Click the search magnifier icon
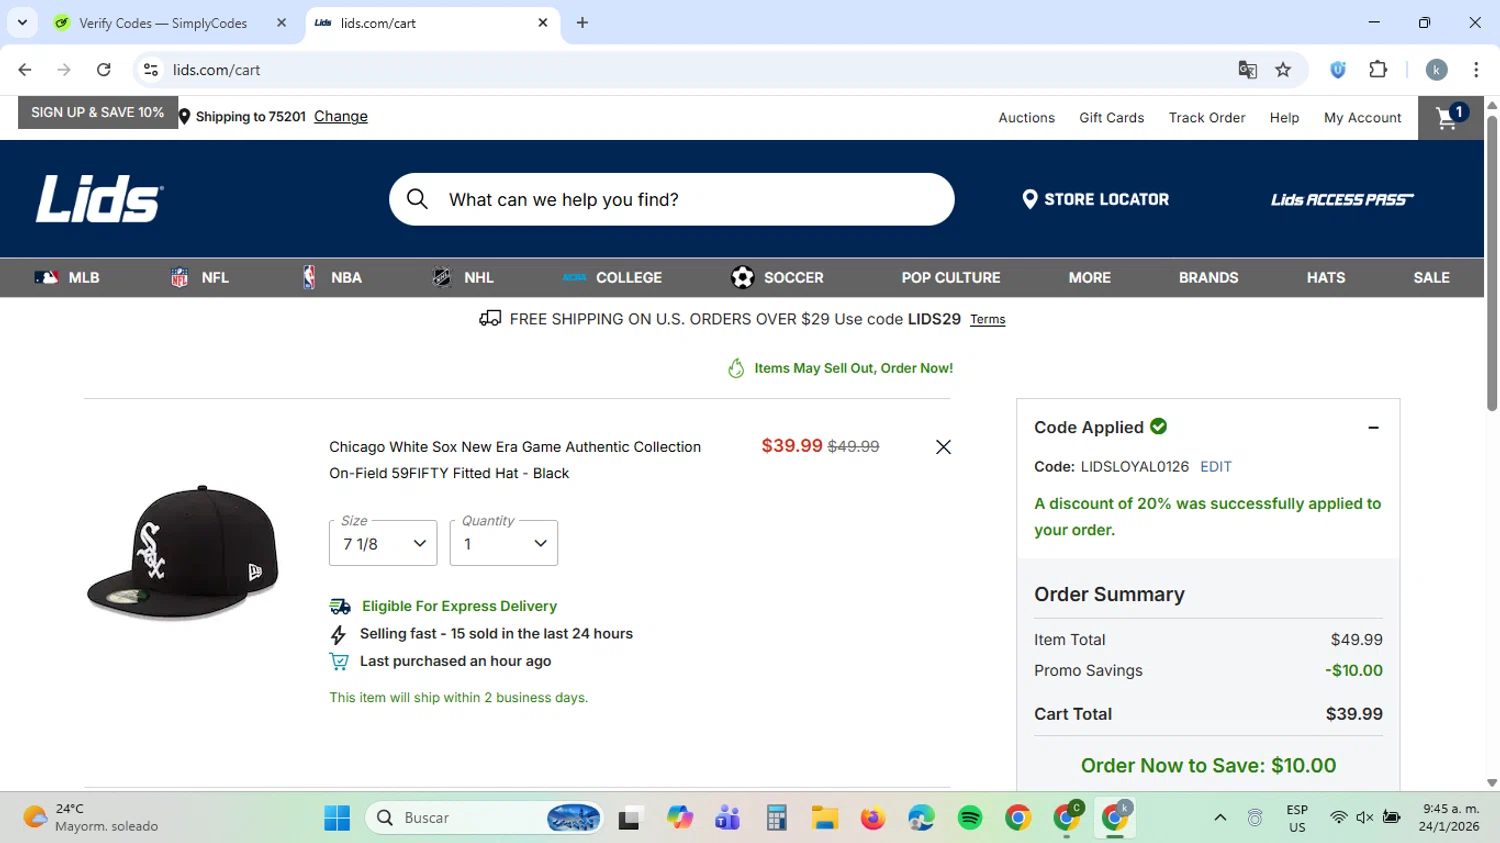1500x843 pixels. 418,199
